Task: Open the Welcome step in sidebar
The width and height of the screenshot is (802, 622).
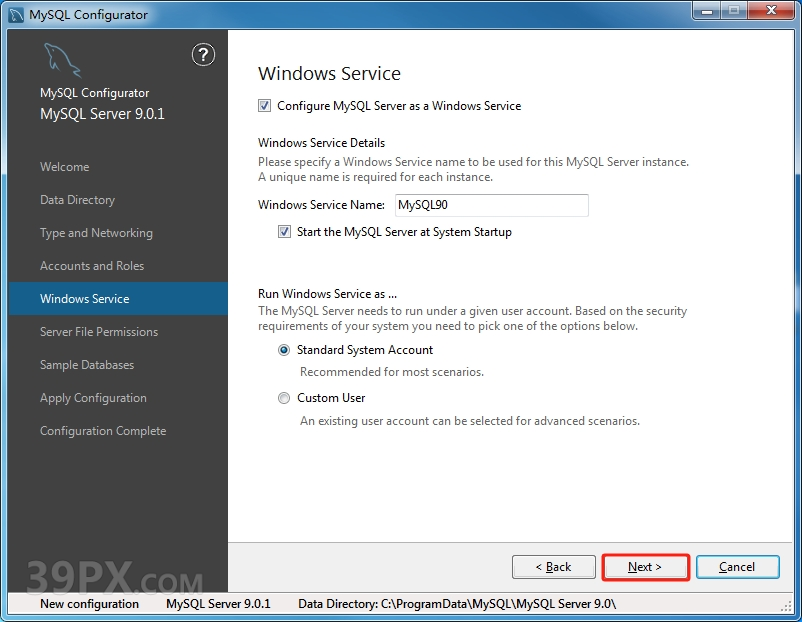Action: click(64, 167)
